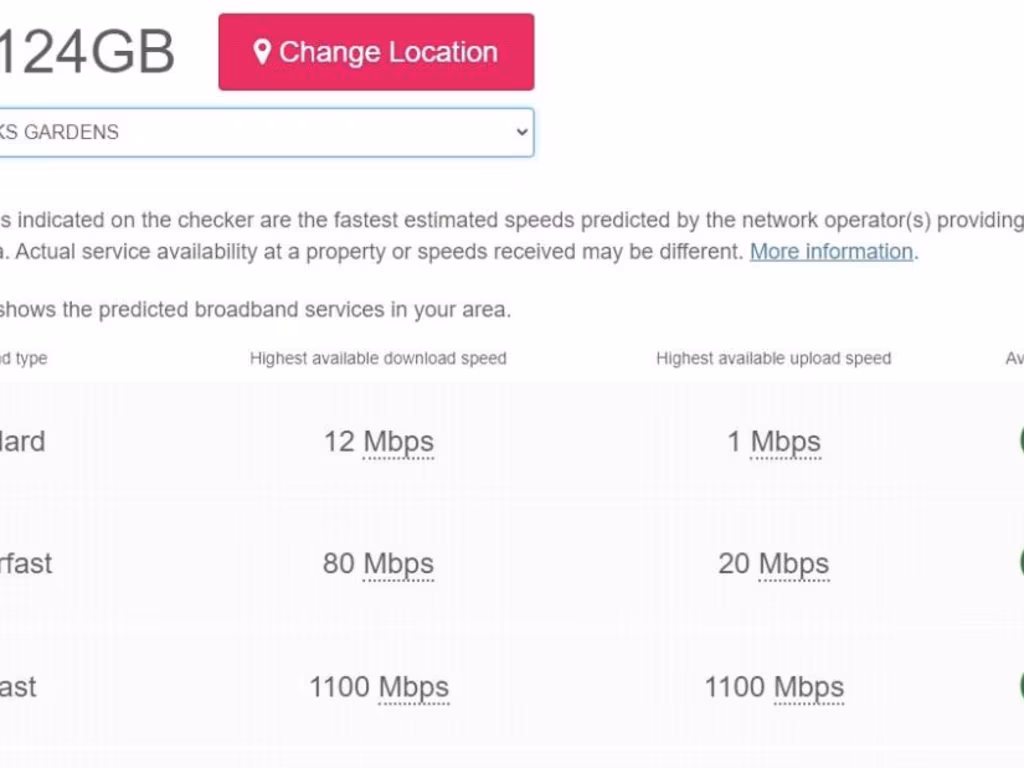The width and height of the screenshot is (1024, 768).
Task: Click the Mbps abbreviation beside 12 download speed
Action: 398,441
